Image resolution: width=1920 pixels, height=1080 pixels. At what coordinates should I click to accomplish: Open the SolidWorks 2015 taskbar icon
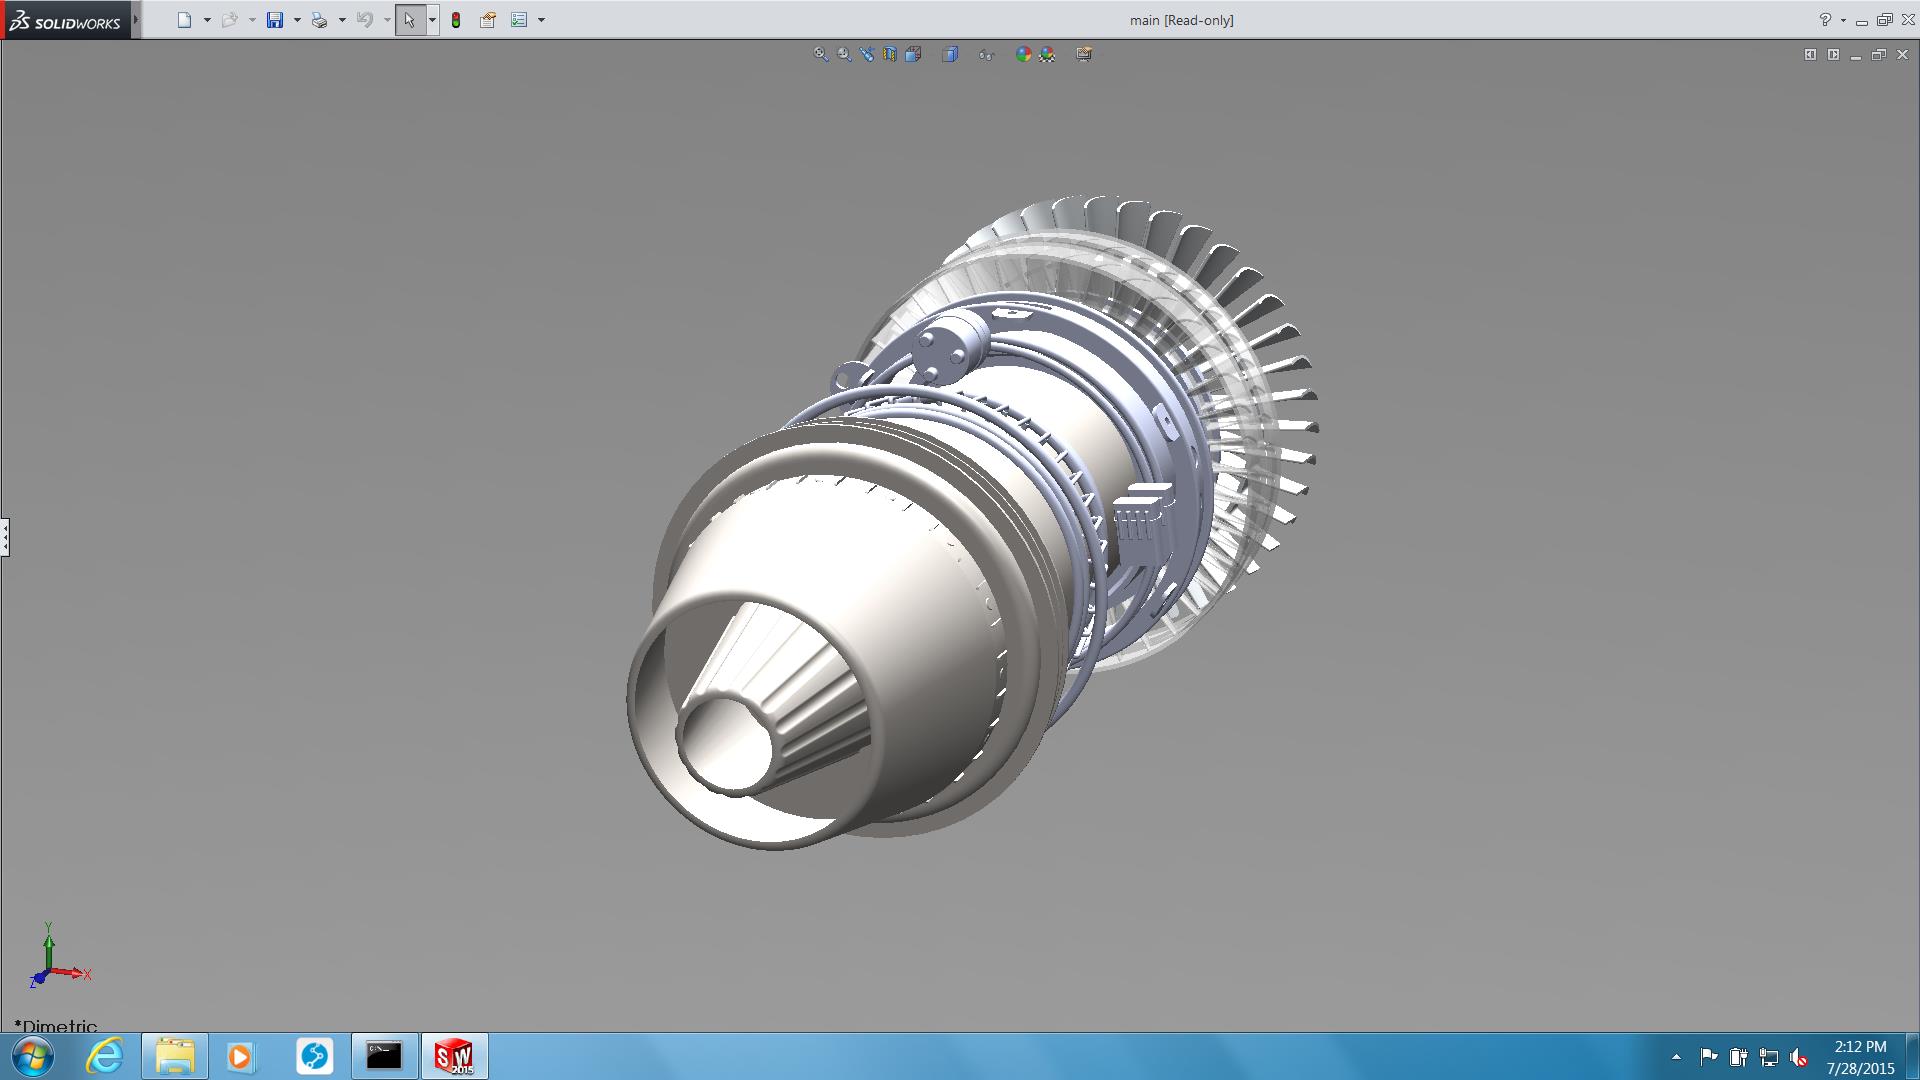tap(454, 1056)
